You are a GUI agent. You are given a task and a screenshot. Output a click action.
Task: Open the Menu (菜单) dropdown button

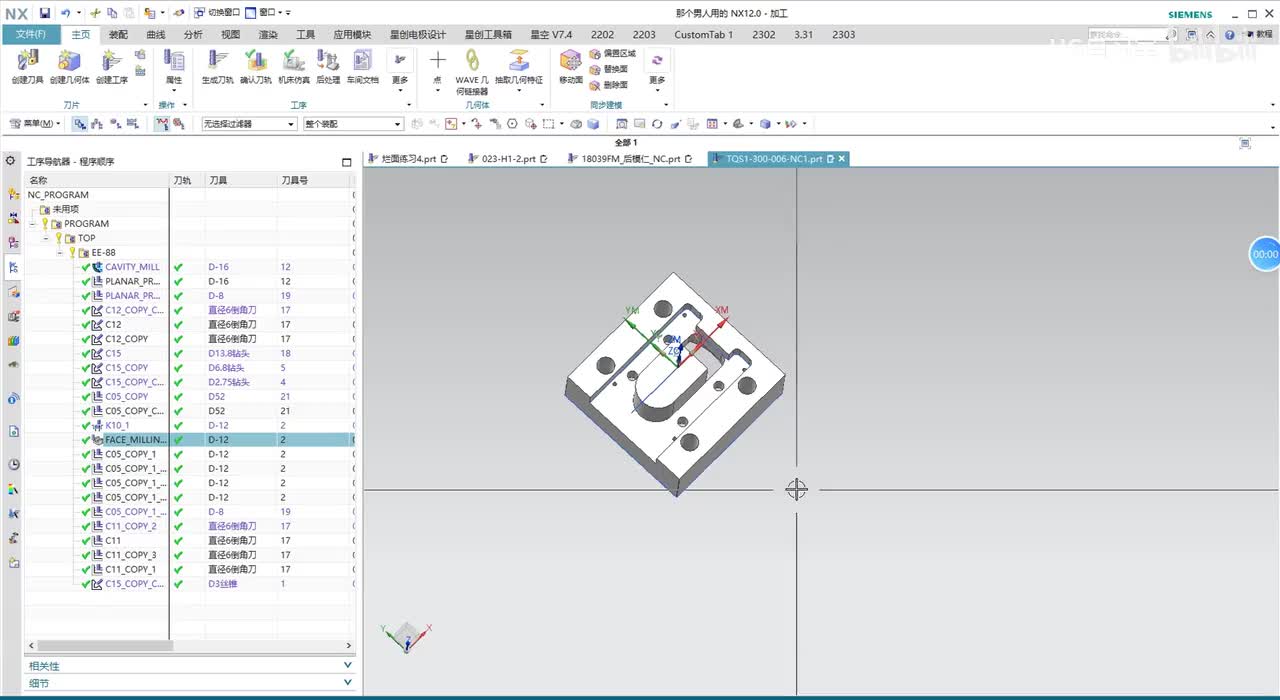[35, 124]
